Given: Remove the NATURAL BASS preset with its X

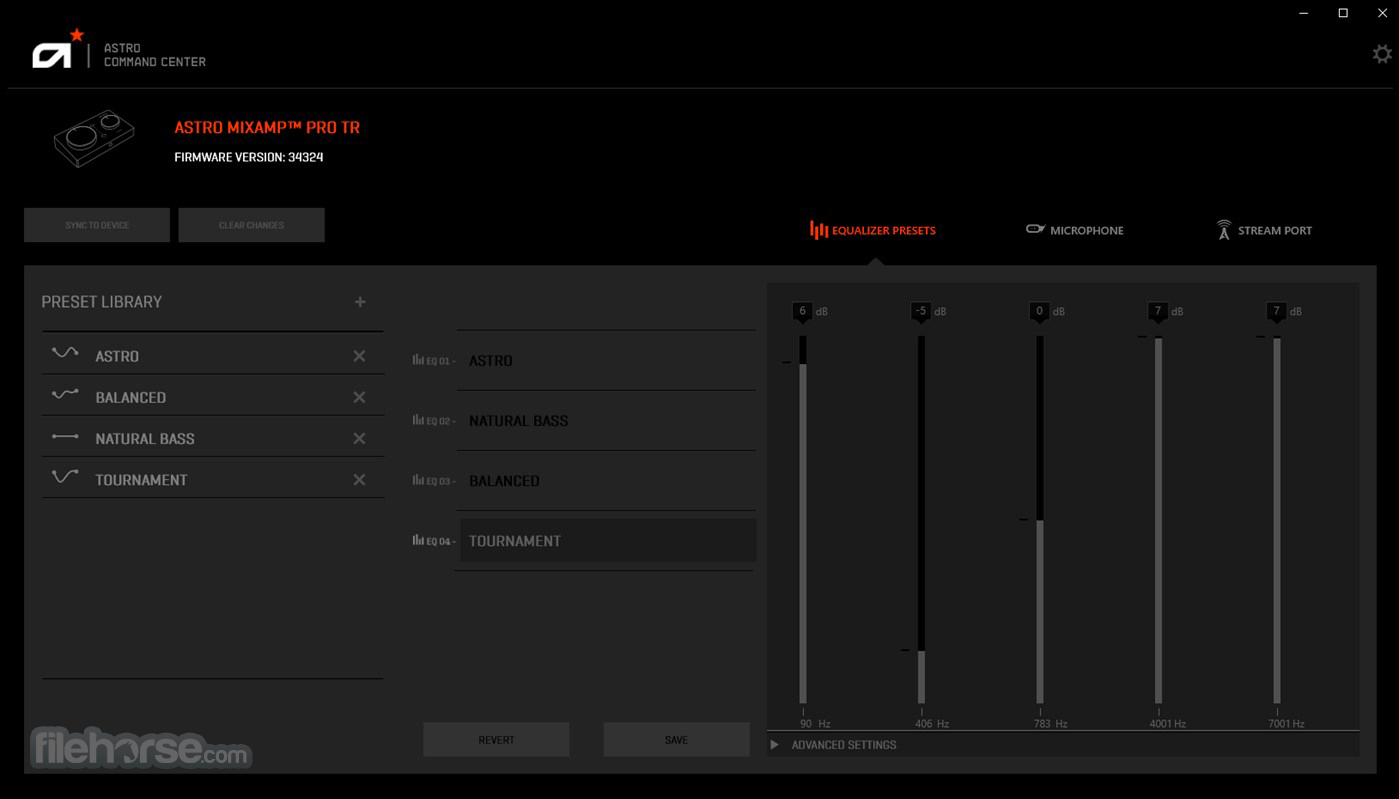Looking at the screenshot, I should pyautogui.click(x=359, y=438).
